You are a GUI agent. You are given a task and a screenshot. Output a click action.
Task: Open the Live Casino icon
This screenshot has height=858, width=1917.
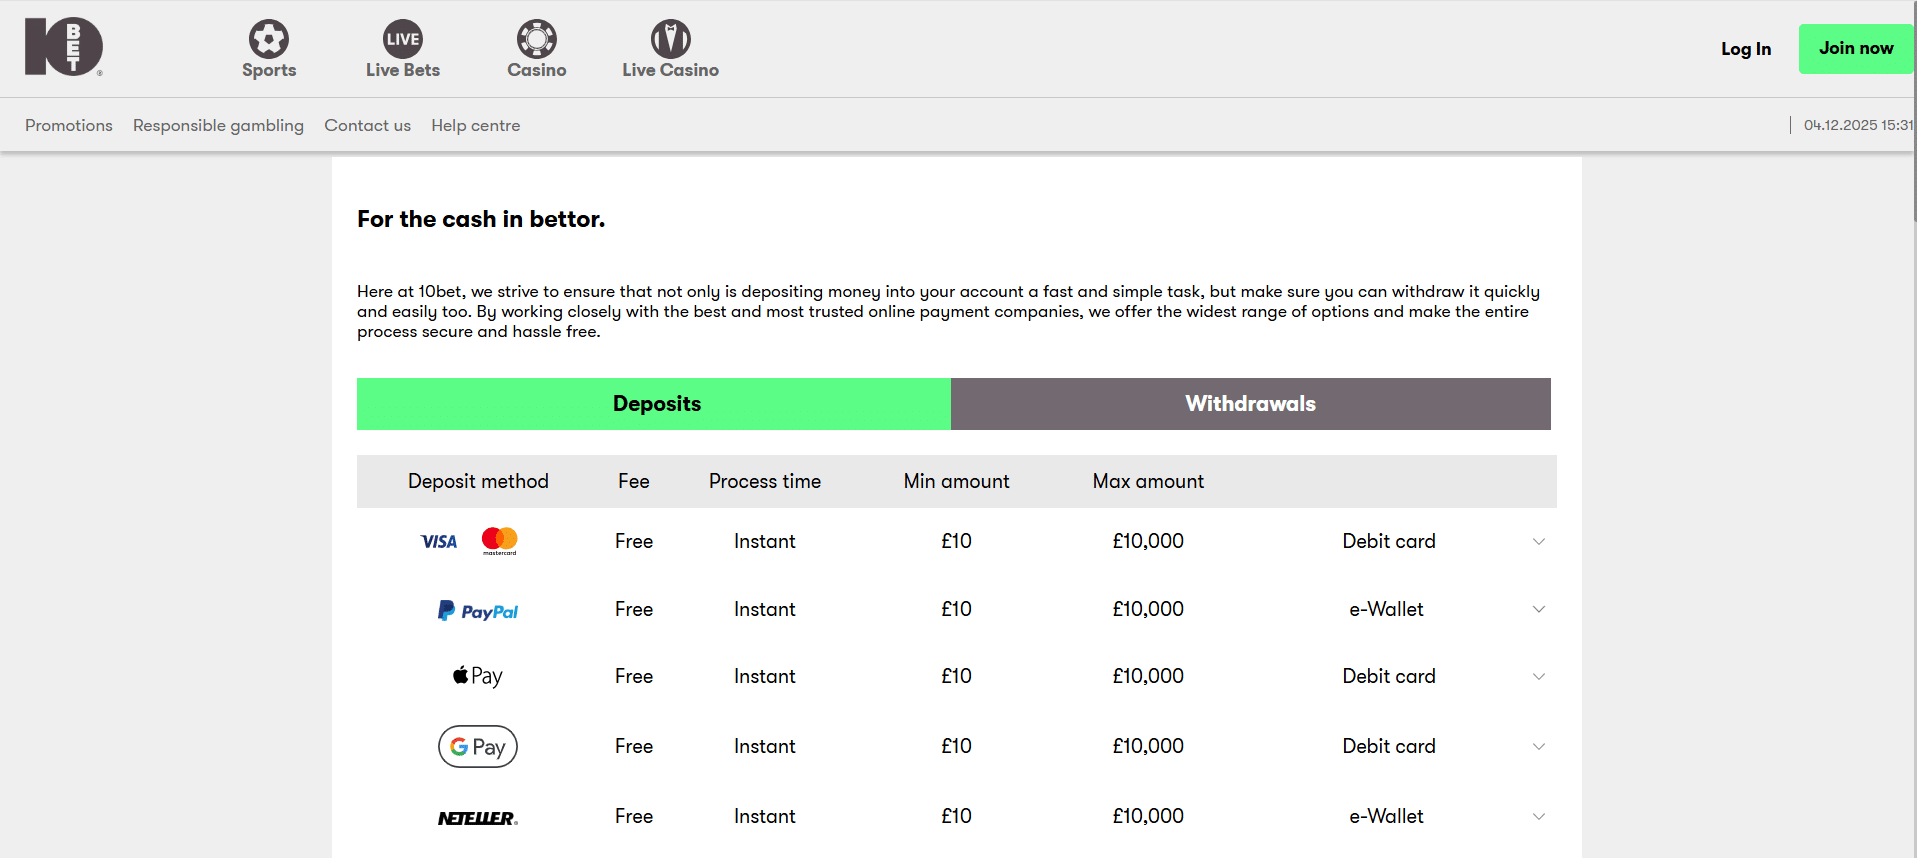point(671,39)
